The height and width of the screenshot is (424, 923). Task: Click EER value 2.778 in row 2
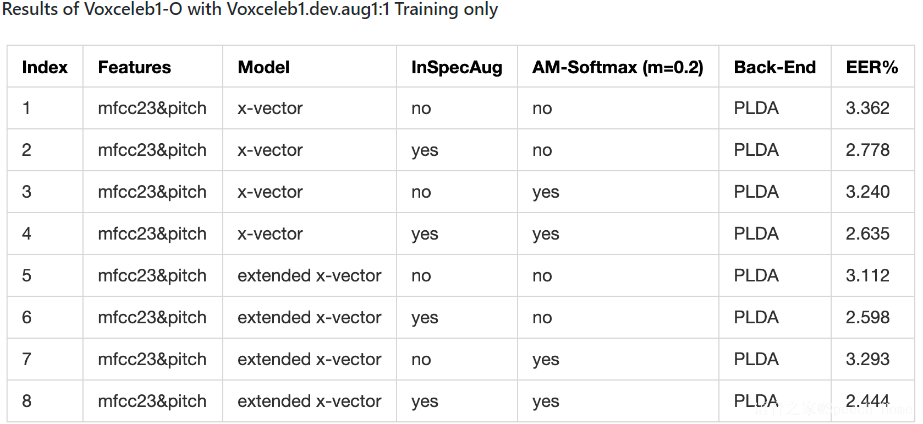point(867,150)
